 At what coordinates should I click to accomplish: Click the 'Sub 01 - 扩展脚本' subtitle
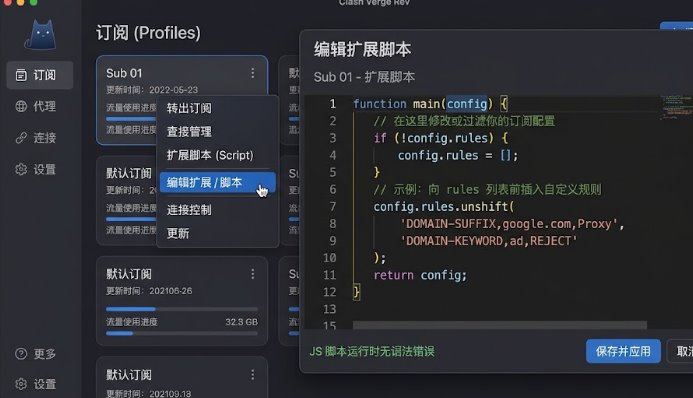[x=364, y=77]
